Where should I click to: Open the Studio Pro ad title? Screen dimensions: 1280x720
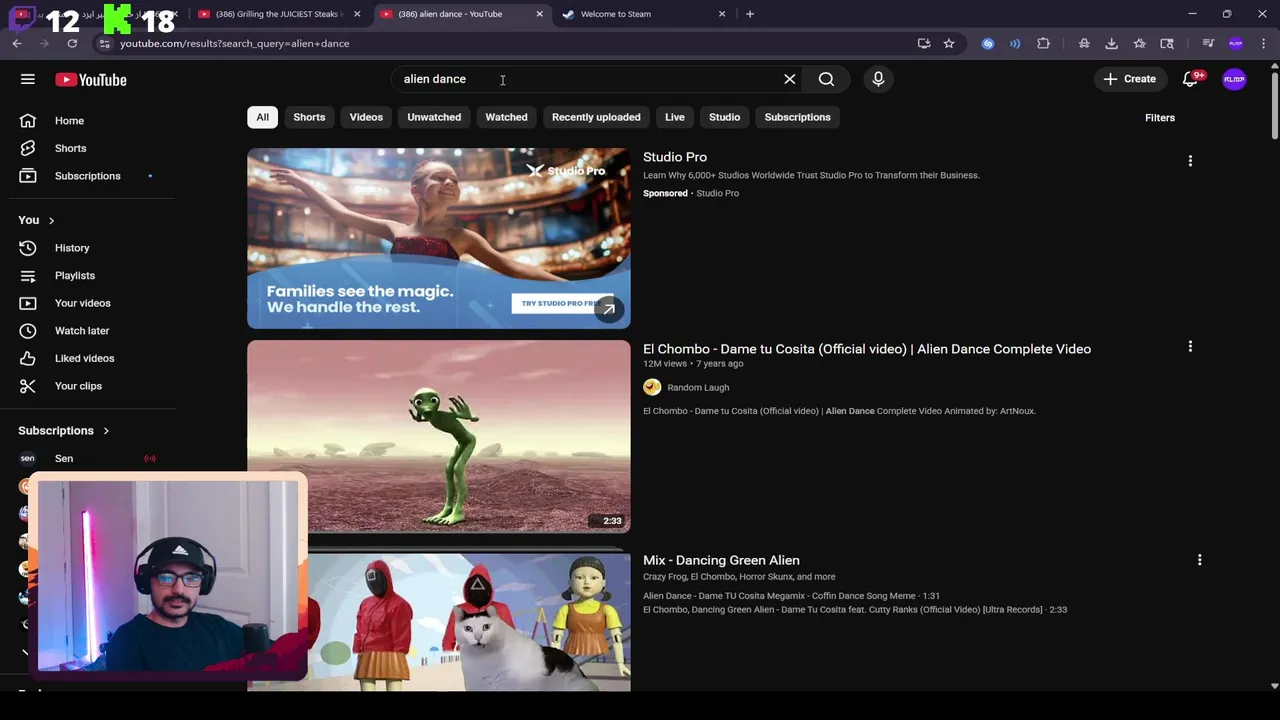pyautogui.click(x=675, y=157)
